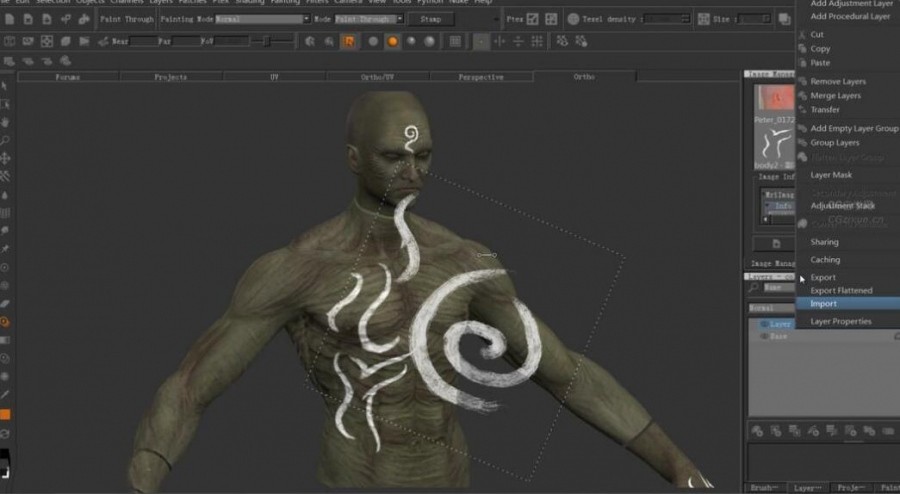Choose Remove Layers in context menu

point(838,81)
